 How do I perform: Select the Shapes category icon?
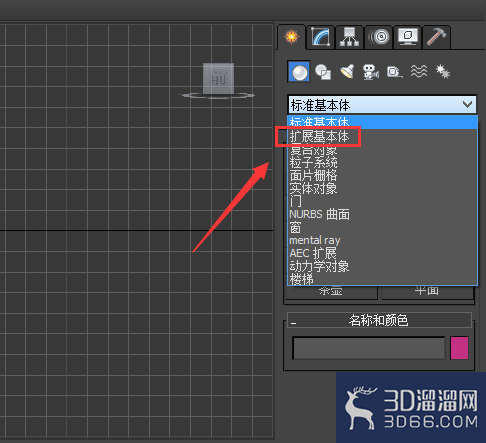point(323,71)
